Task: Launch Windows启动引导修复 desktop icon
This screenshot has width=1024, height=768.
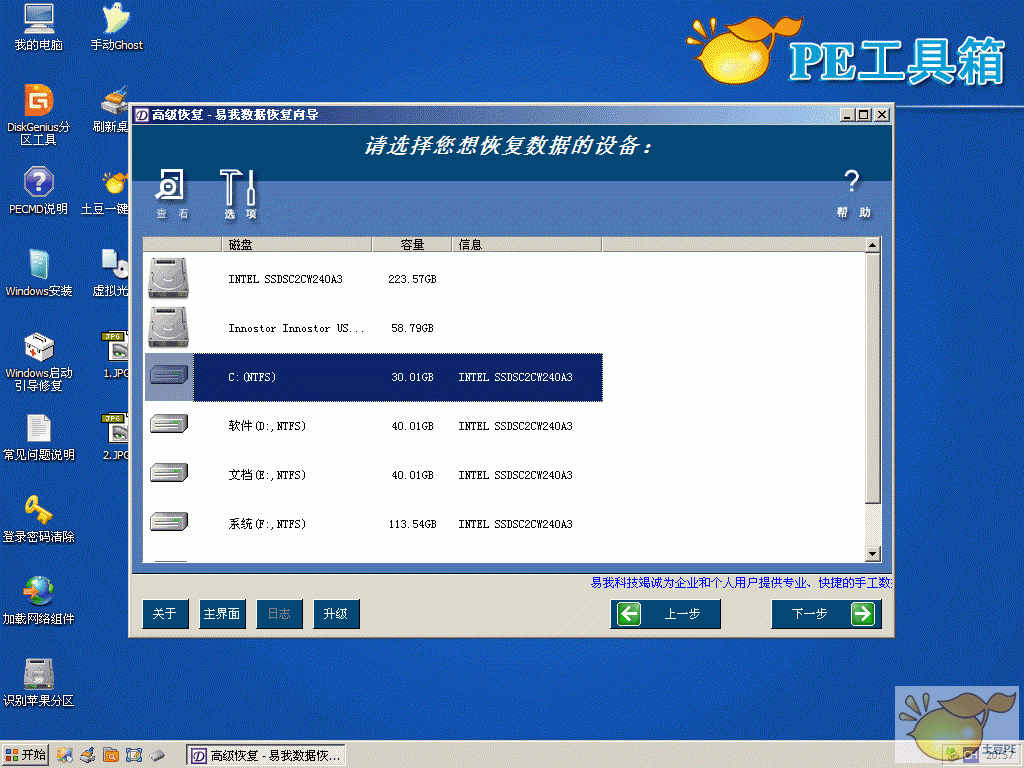Action: click(x=39, y=362)
